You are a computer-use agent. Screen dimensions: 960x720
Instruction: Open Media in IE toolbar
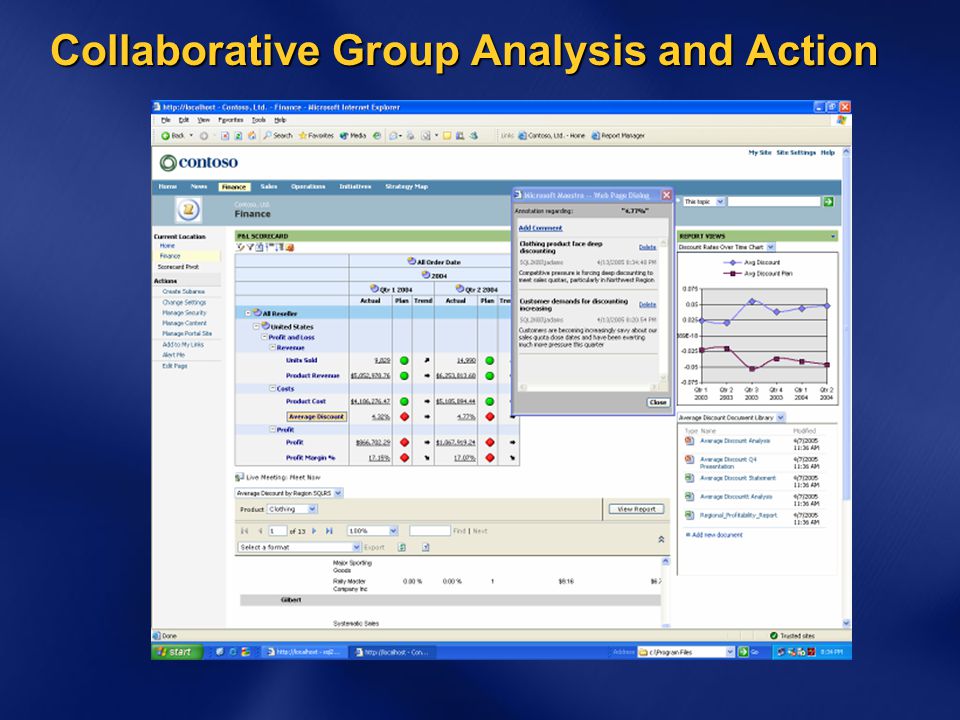pos(353,136)
